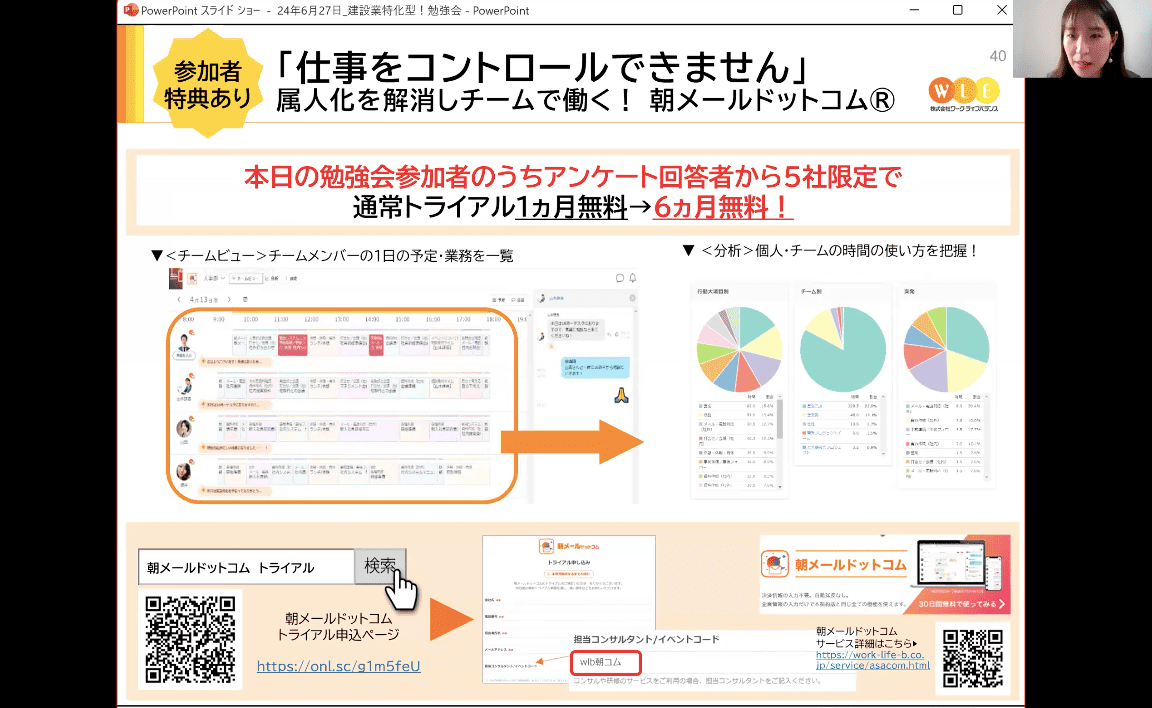Go to previous day arrow beside 4月13日

click(179, 300)
